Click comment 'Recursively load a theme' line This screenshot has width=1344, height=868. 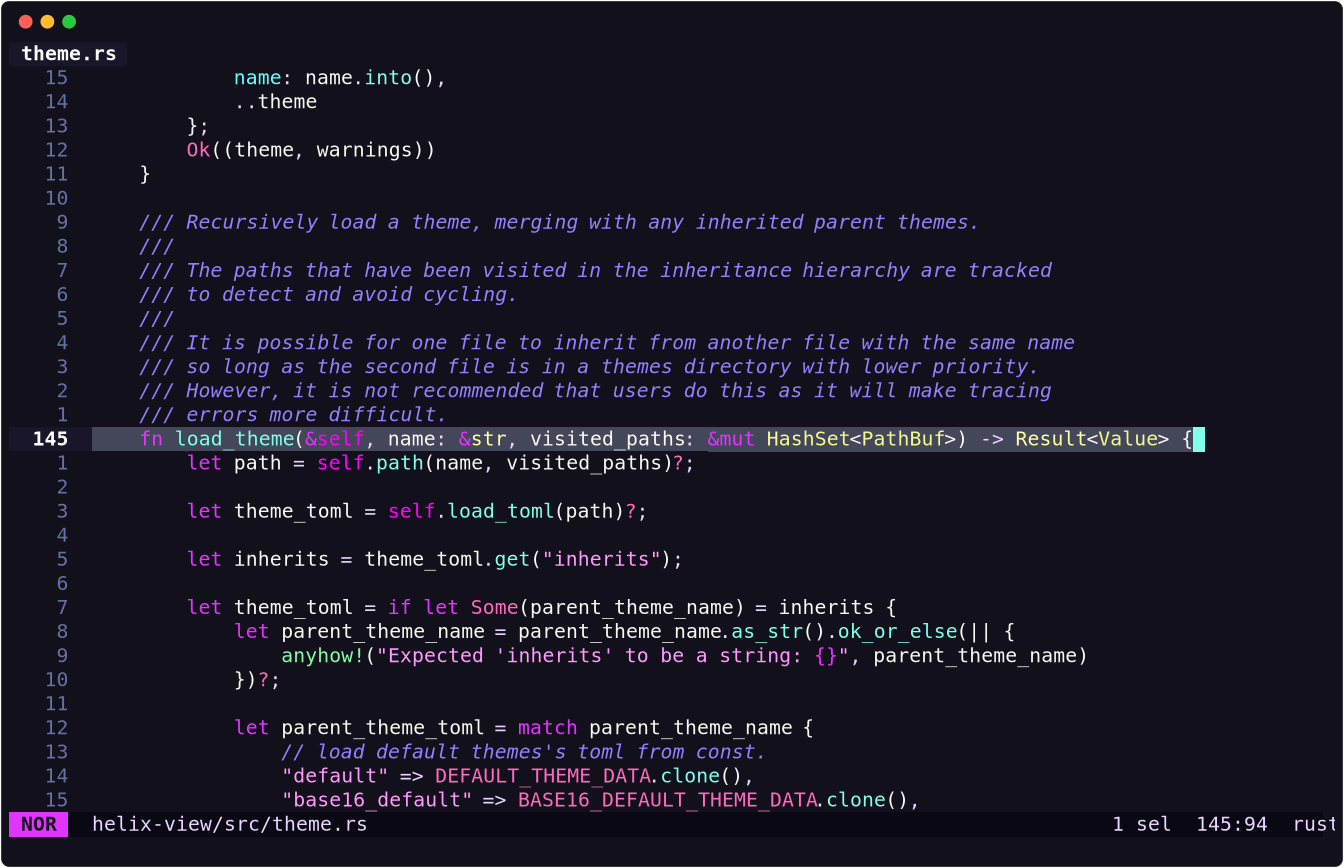coord(560,222)
